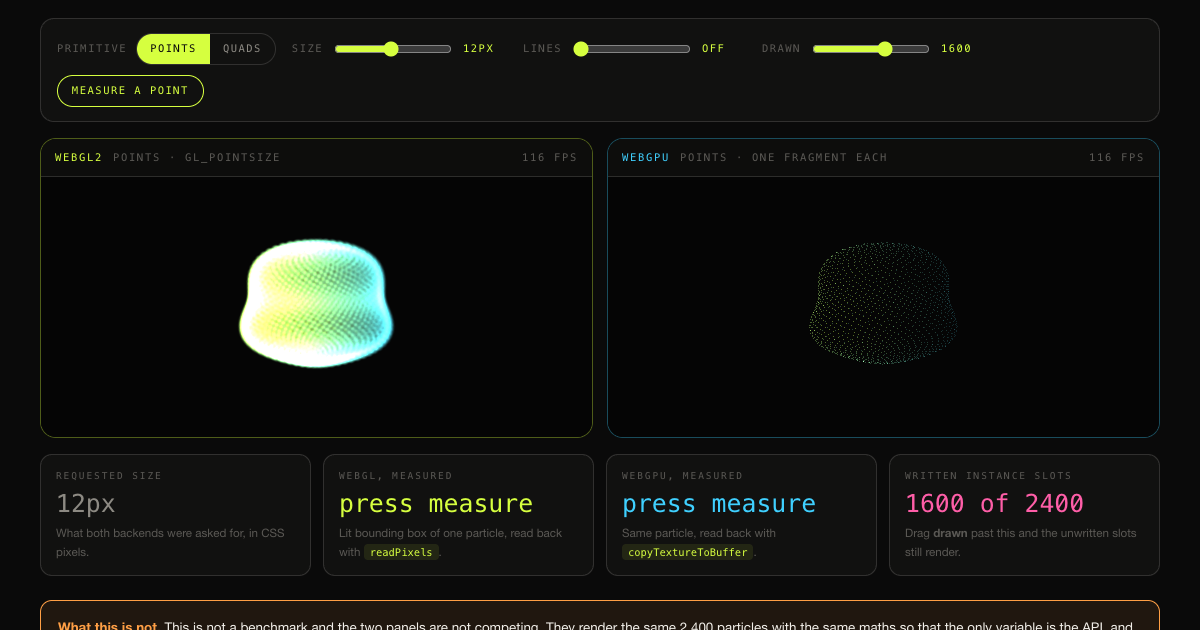Click the WEBGPU panel label
Viewport: 1200px width, 630px height.
click(x=646, y=158)
